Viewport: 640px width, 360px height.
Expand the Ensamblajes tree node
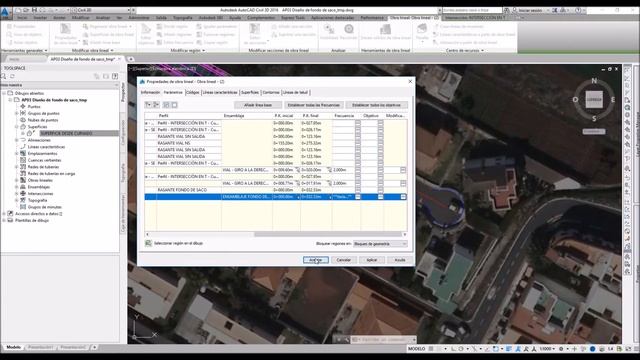17,187
